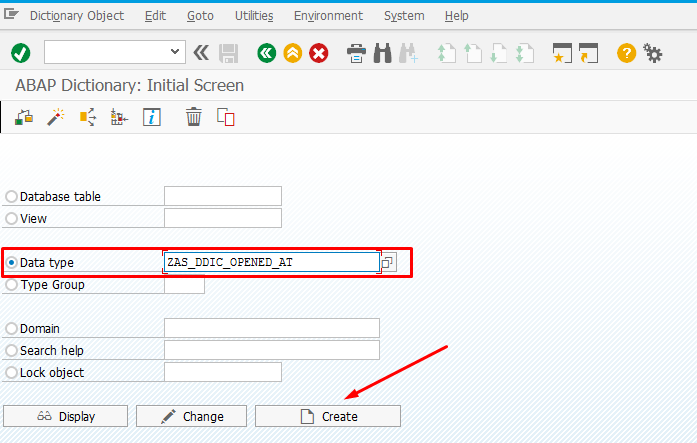
Task: Click the green Back icon
Action: (266, 53)
